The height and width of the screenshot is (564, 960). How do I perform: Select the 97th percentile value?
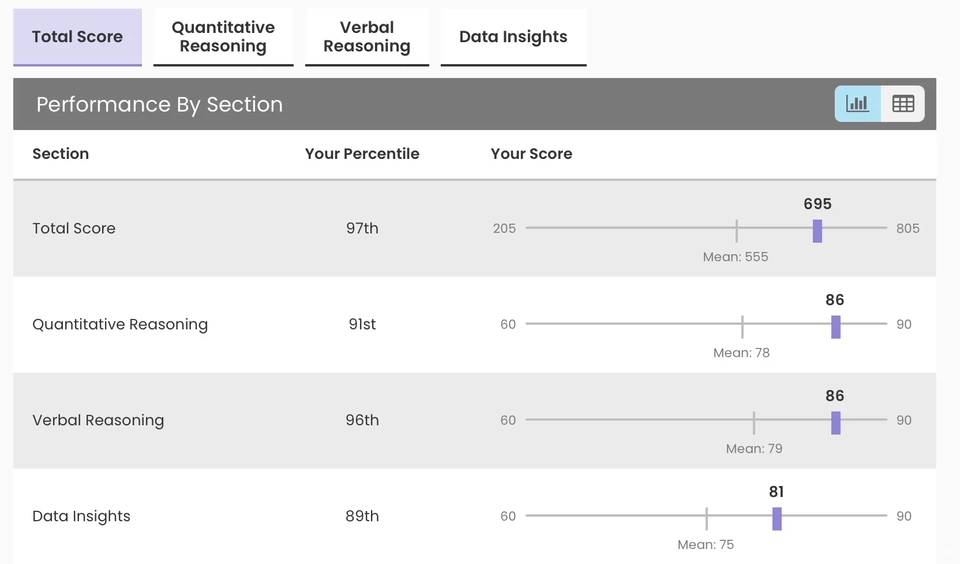point(362,228)
